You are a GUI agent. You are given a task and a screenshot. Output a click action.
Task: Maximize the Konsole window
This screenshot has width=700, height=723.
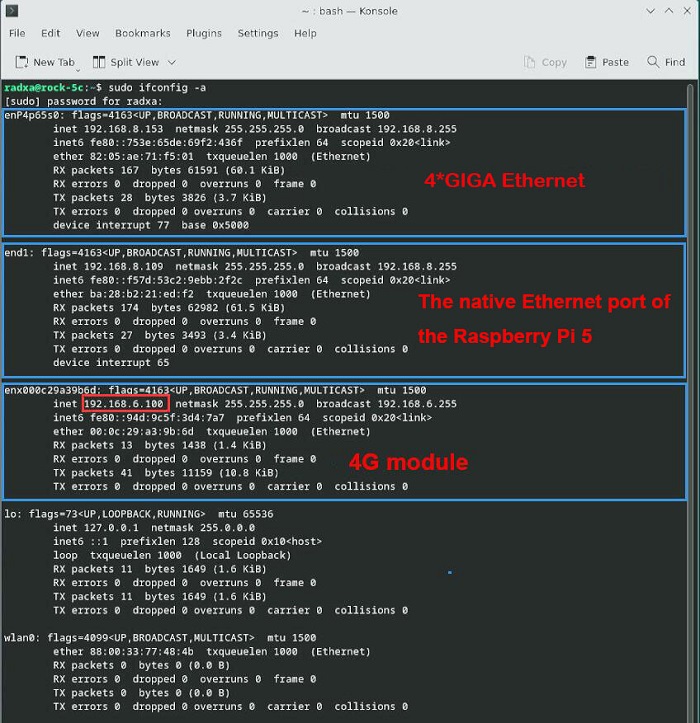pyautogui.click(x=669, y=11)
